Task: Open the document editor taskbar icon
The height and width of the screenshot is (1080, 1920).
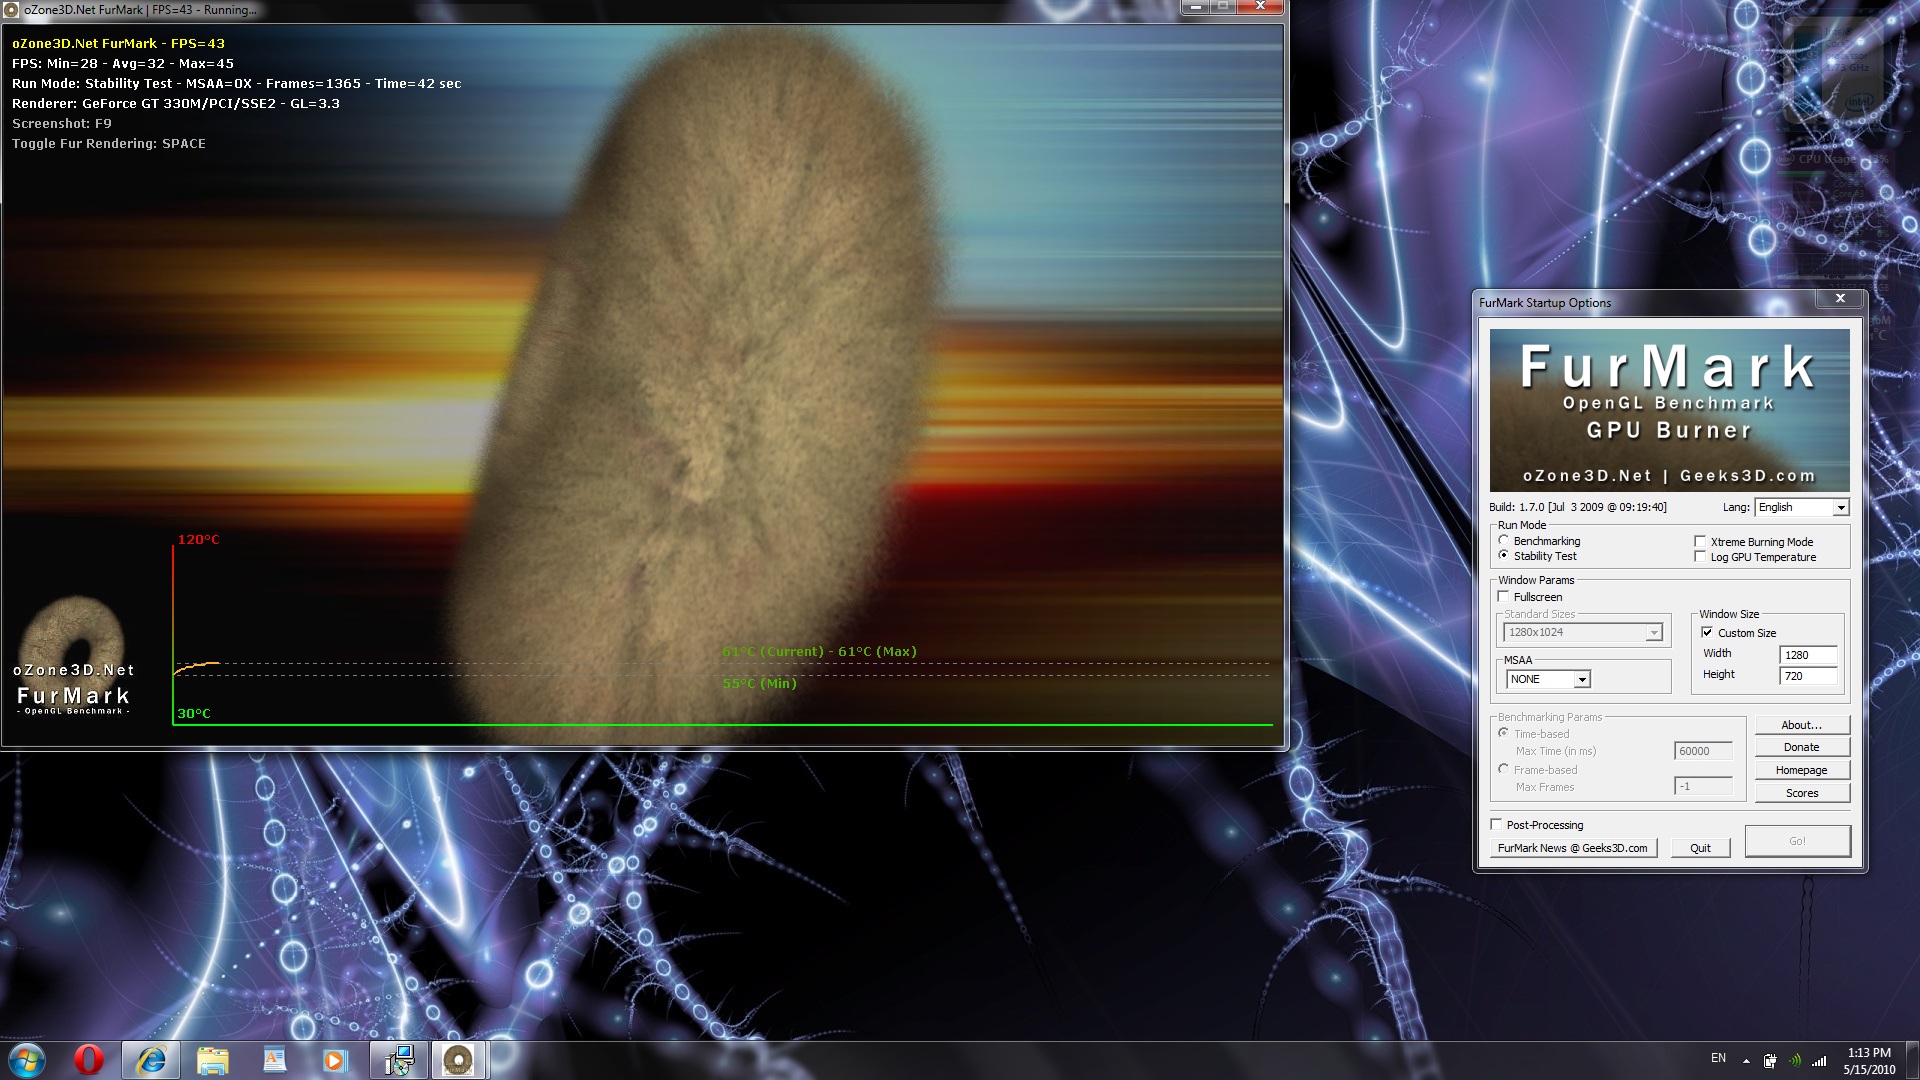Action: [x=274, y=1060]
